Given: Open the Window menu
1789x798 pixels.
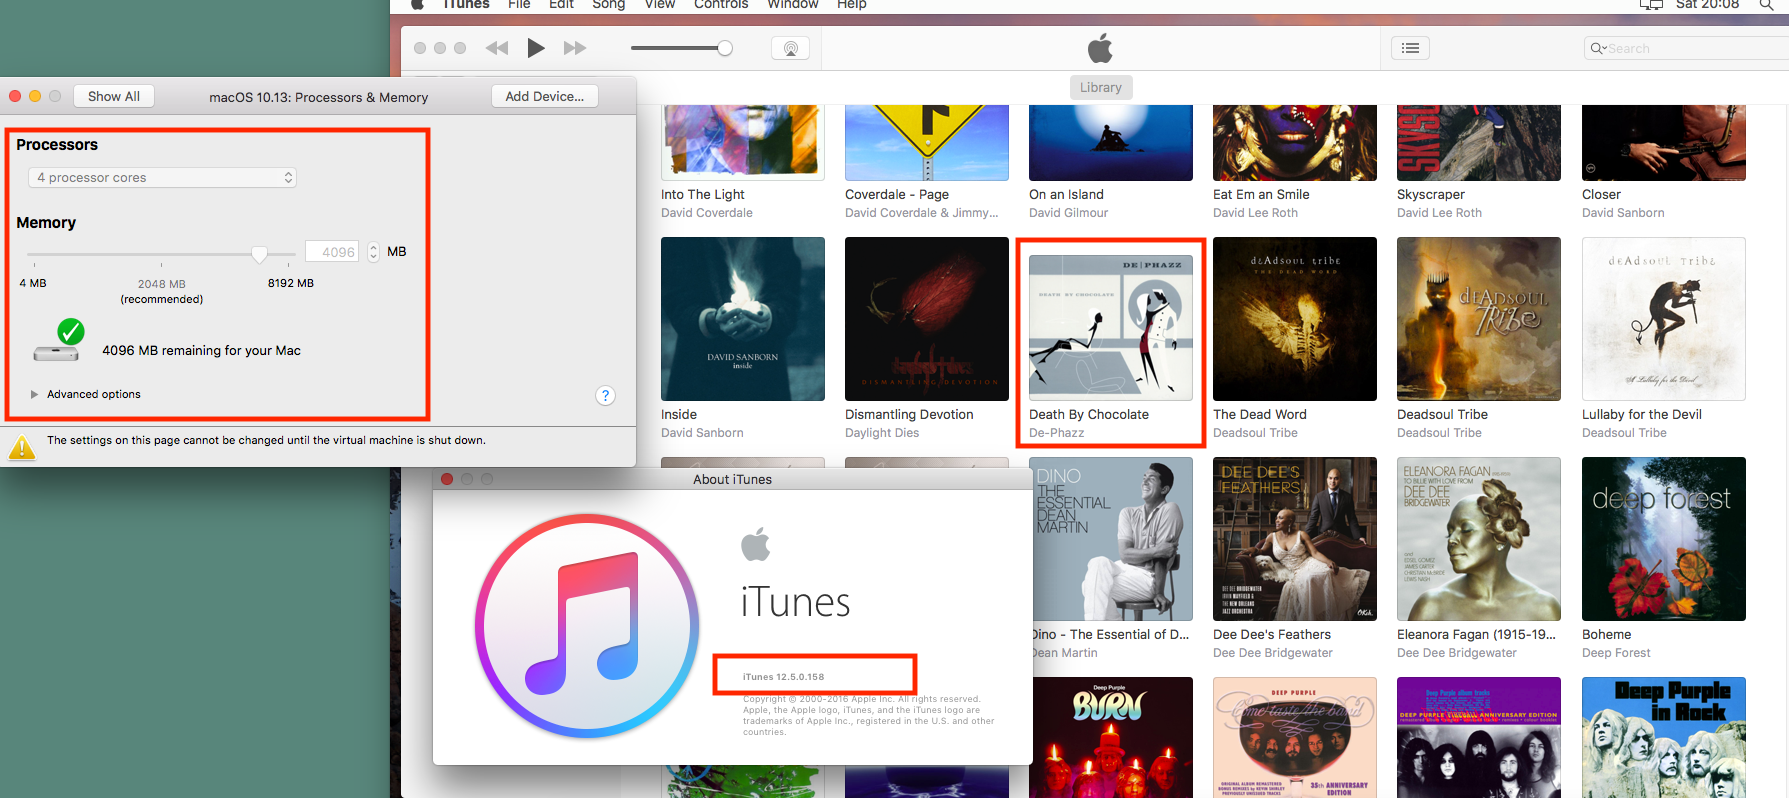Looking at the screenshot, I should click(x=793, y=4).
